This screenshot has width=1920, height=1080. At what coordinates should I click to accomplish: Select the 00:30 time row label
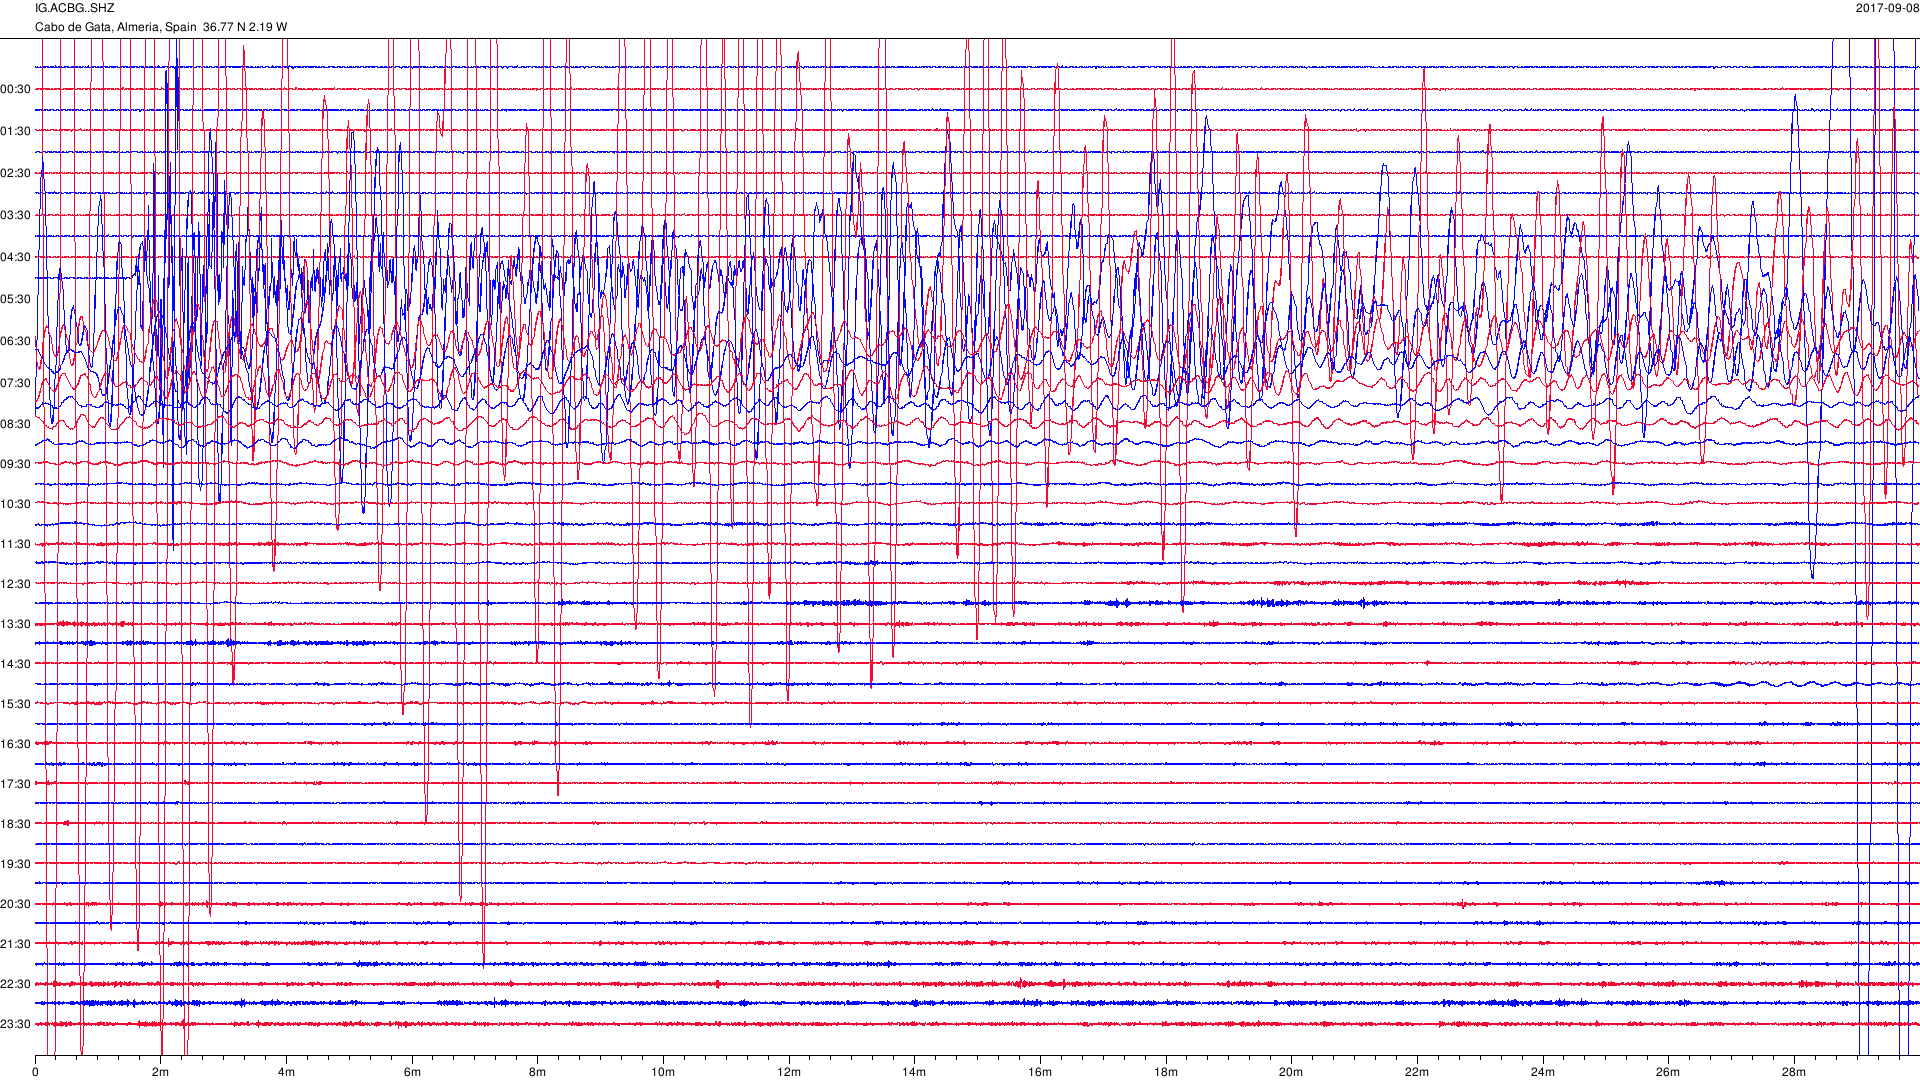point(16,89)
